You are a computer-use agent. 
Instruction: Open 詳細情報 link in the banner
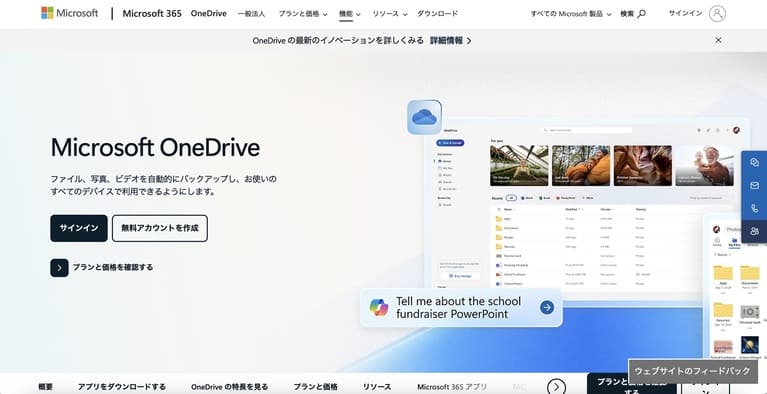pyautogui.click(x=451, y=41)
